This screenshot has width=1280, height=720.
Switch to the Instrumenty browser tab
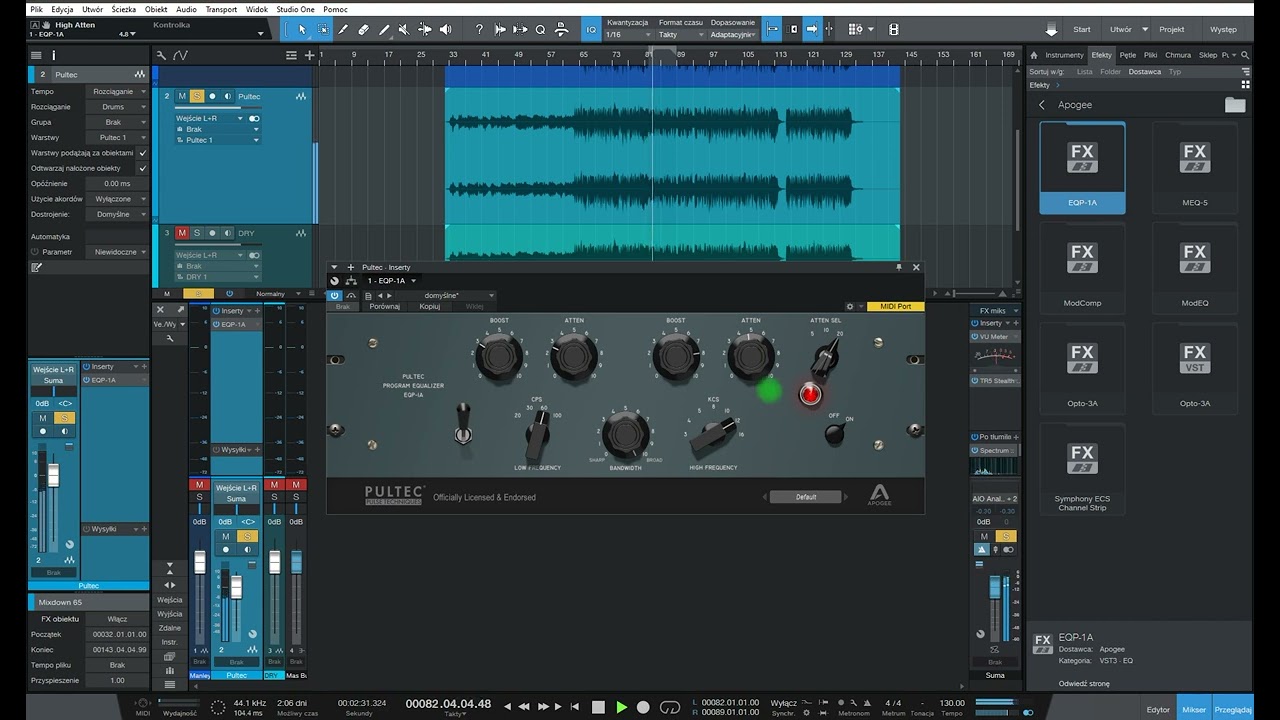[x=1063, y=55]
